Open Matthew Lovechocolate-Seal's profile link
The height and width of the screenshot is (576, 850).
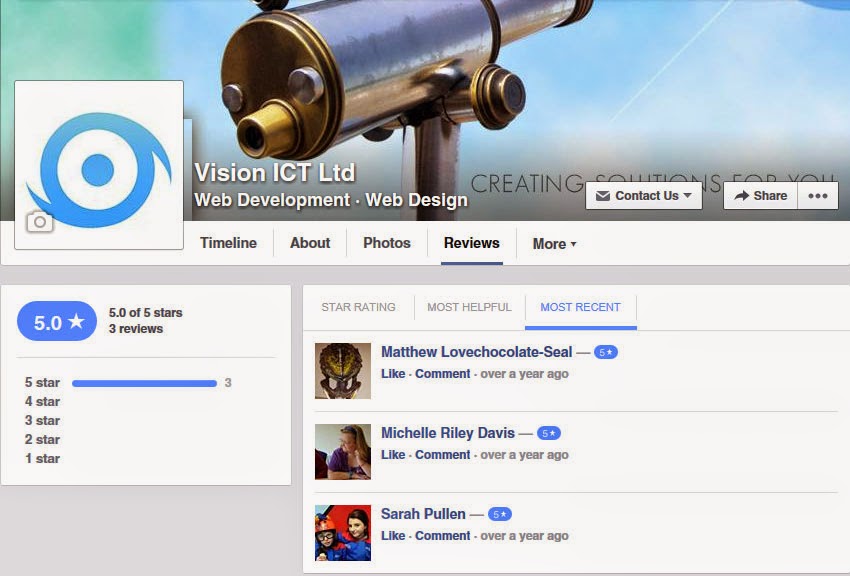(x=476, y=352)
